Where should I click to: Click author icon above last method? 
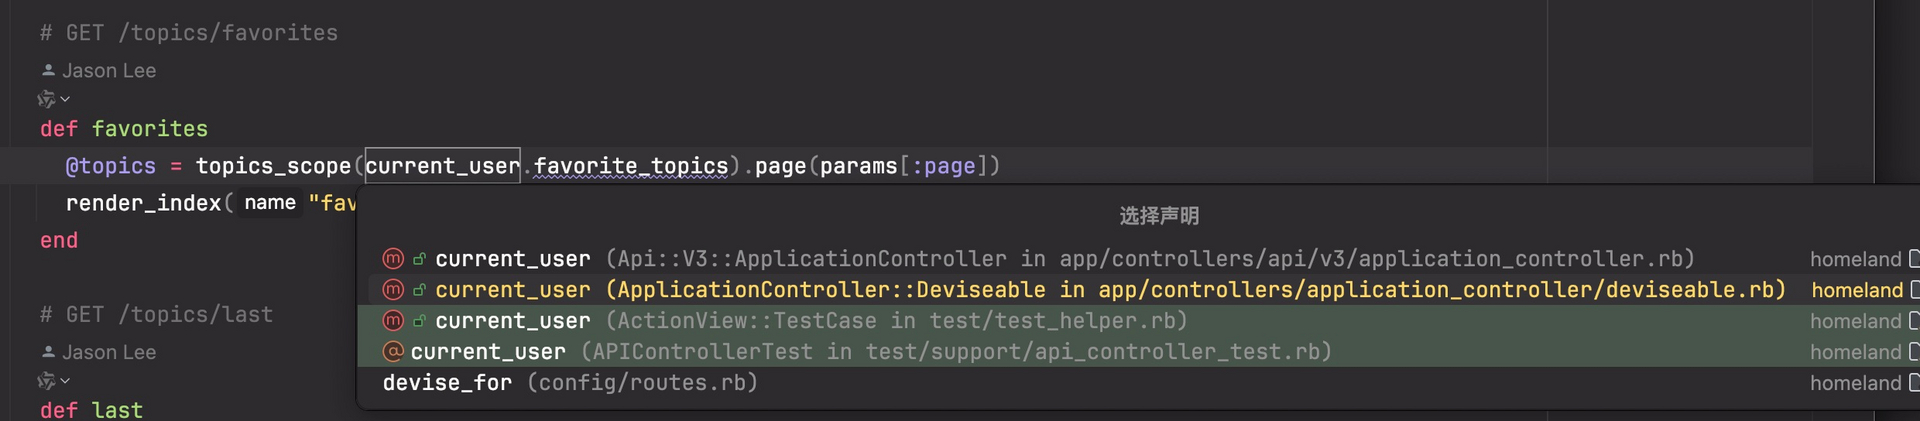coord(48,352)
